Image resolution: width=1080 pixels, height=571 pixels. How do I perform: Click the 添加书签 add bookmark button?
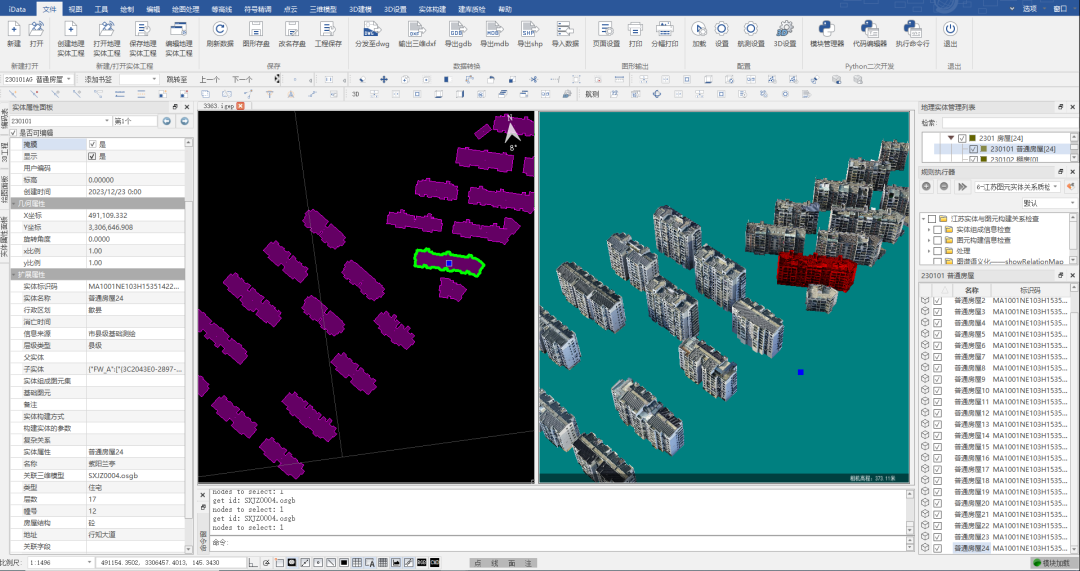(x=99, y=78)
